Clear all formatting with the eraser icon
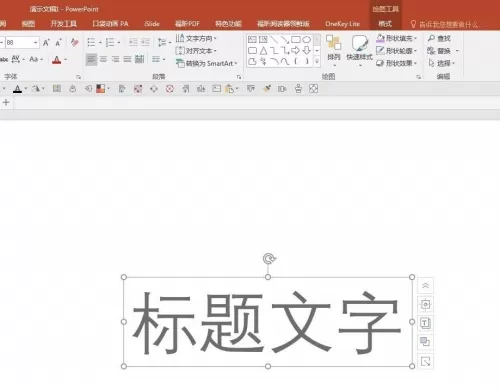500x390 pixels. click(x=75, y=42)
